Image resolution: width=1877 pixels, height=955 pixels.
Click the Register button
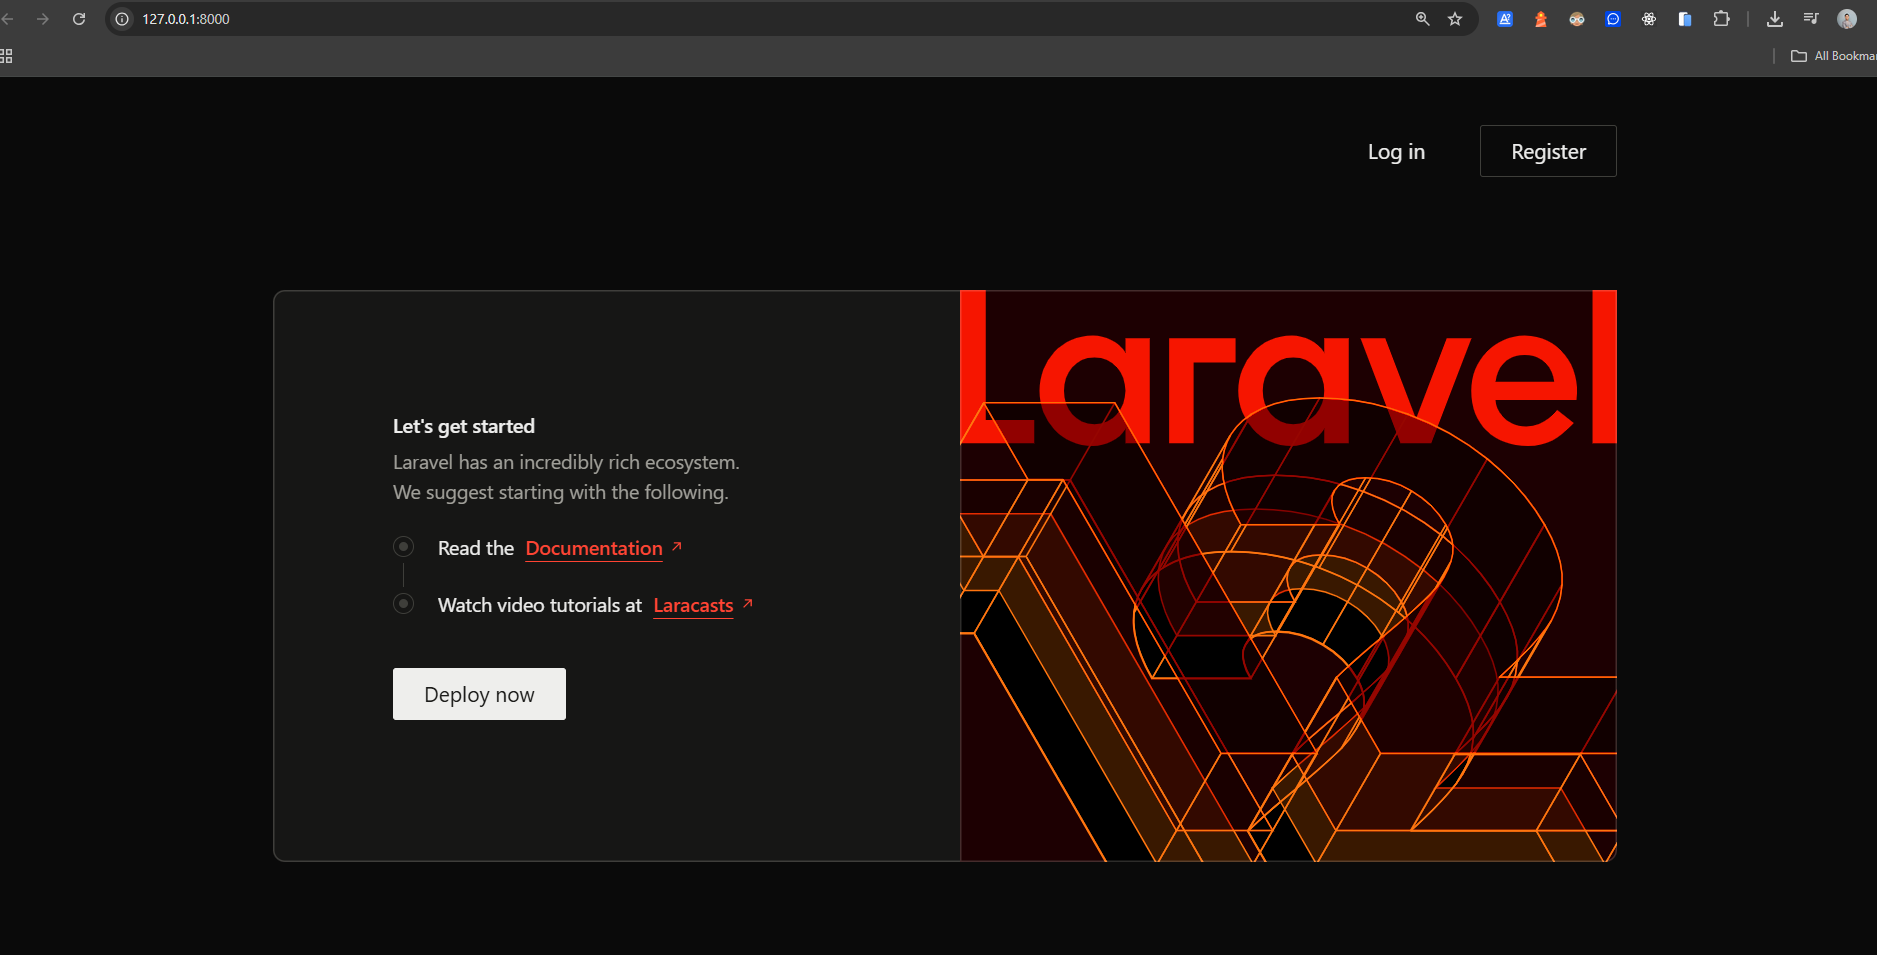[1548, 152]
